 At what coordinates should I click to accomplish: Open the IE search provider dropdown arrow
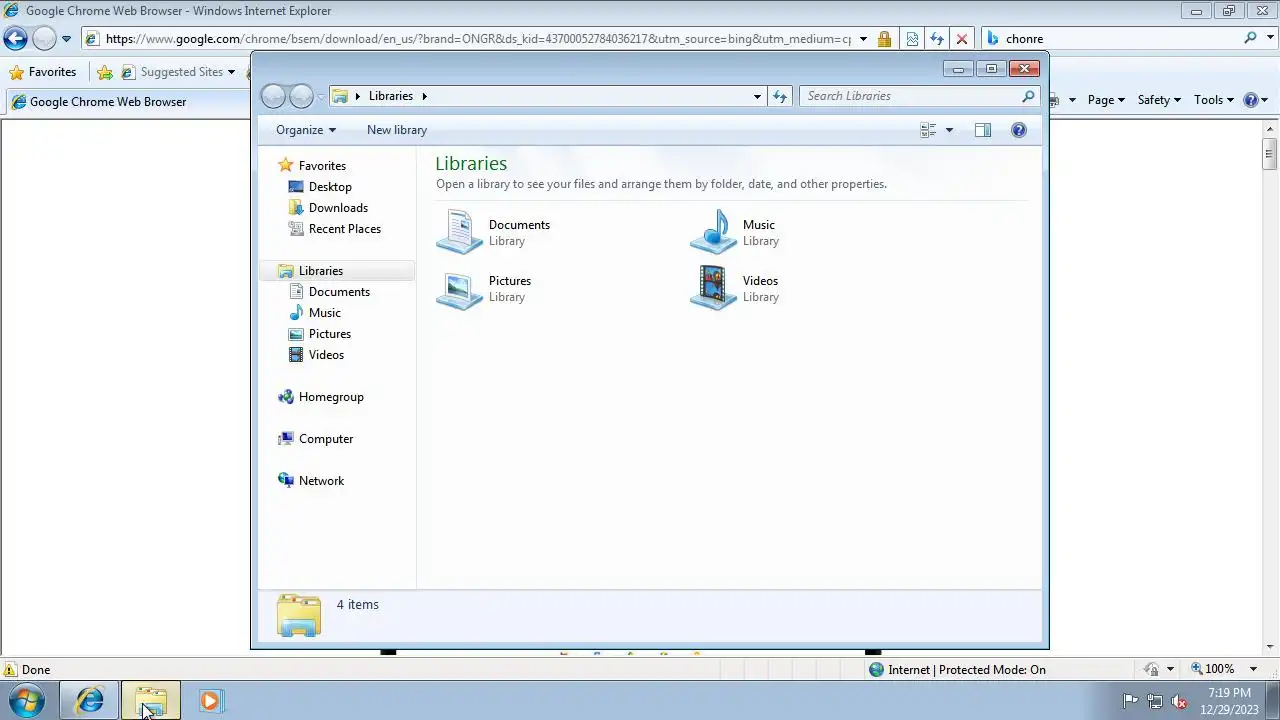coord(1270,39)
